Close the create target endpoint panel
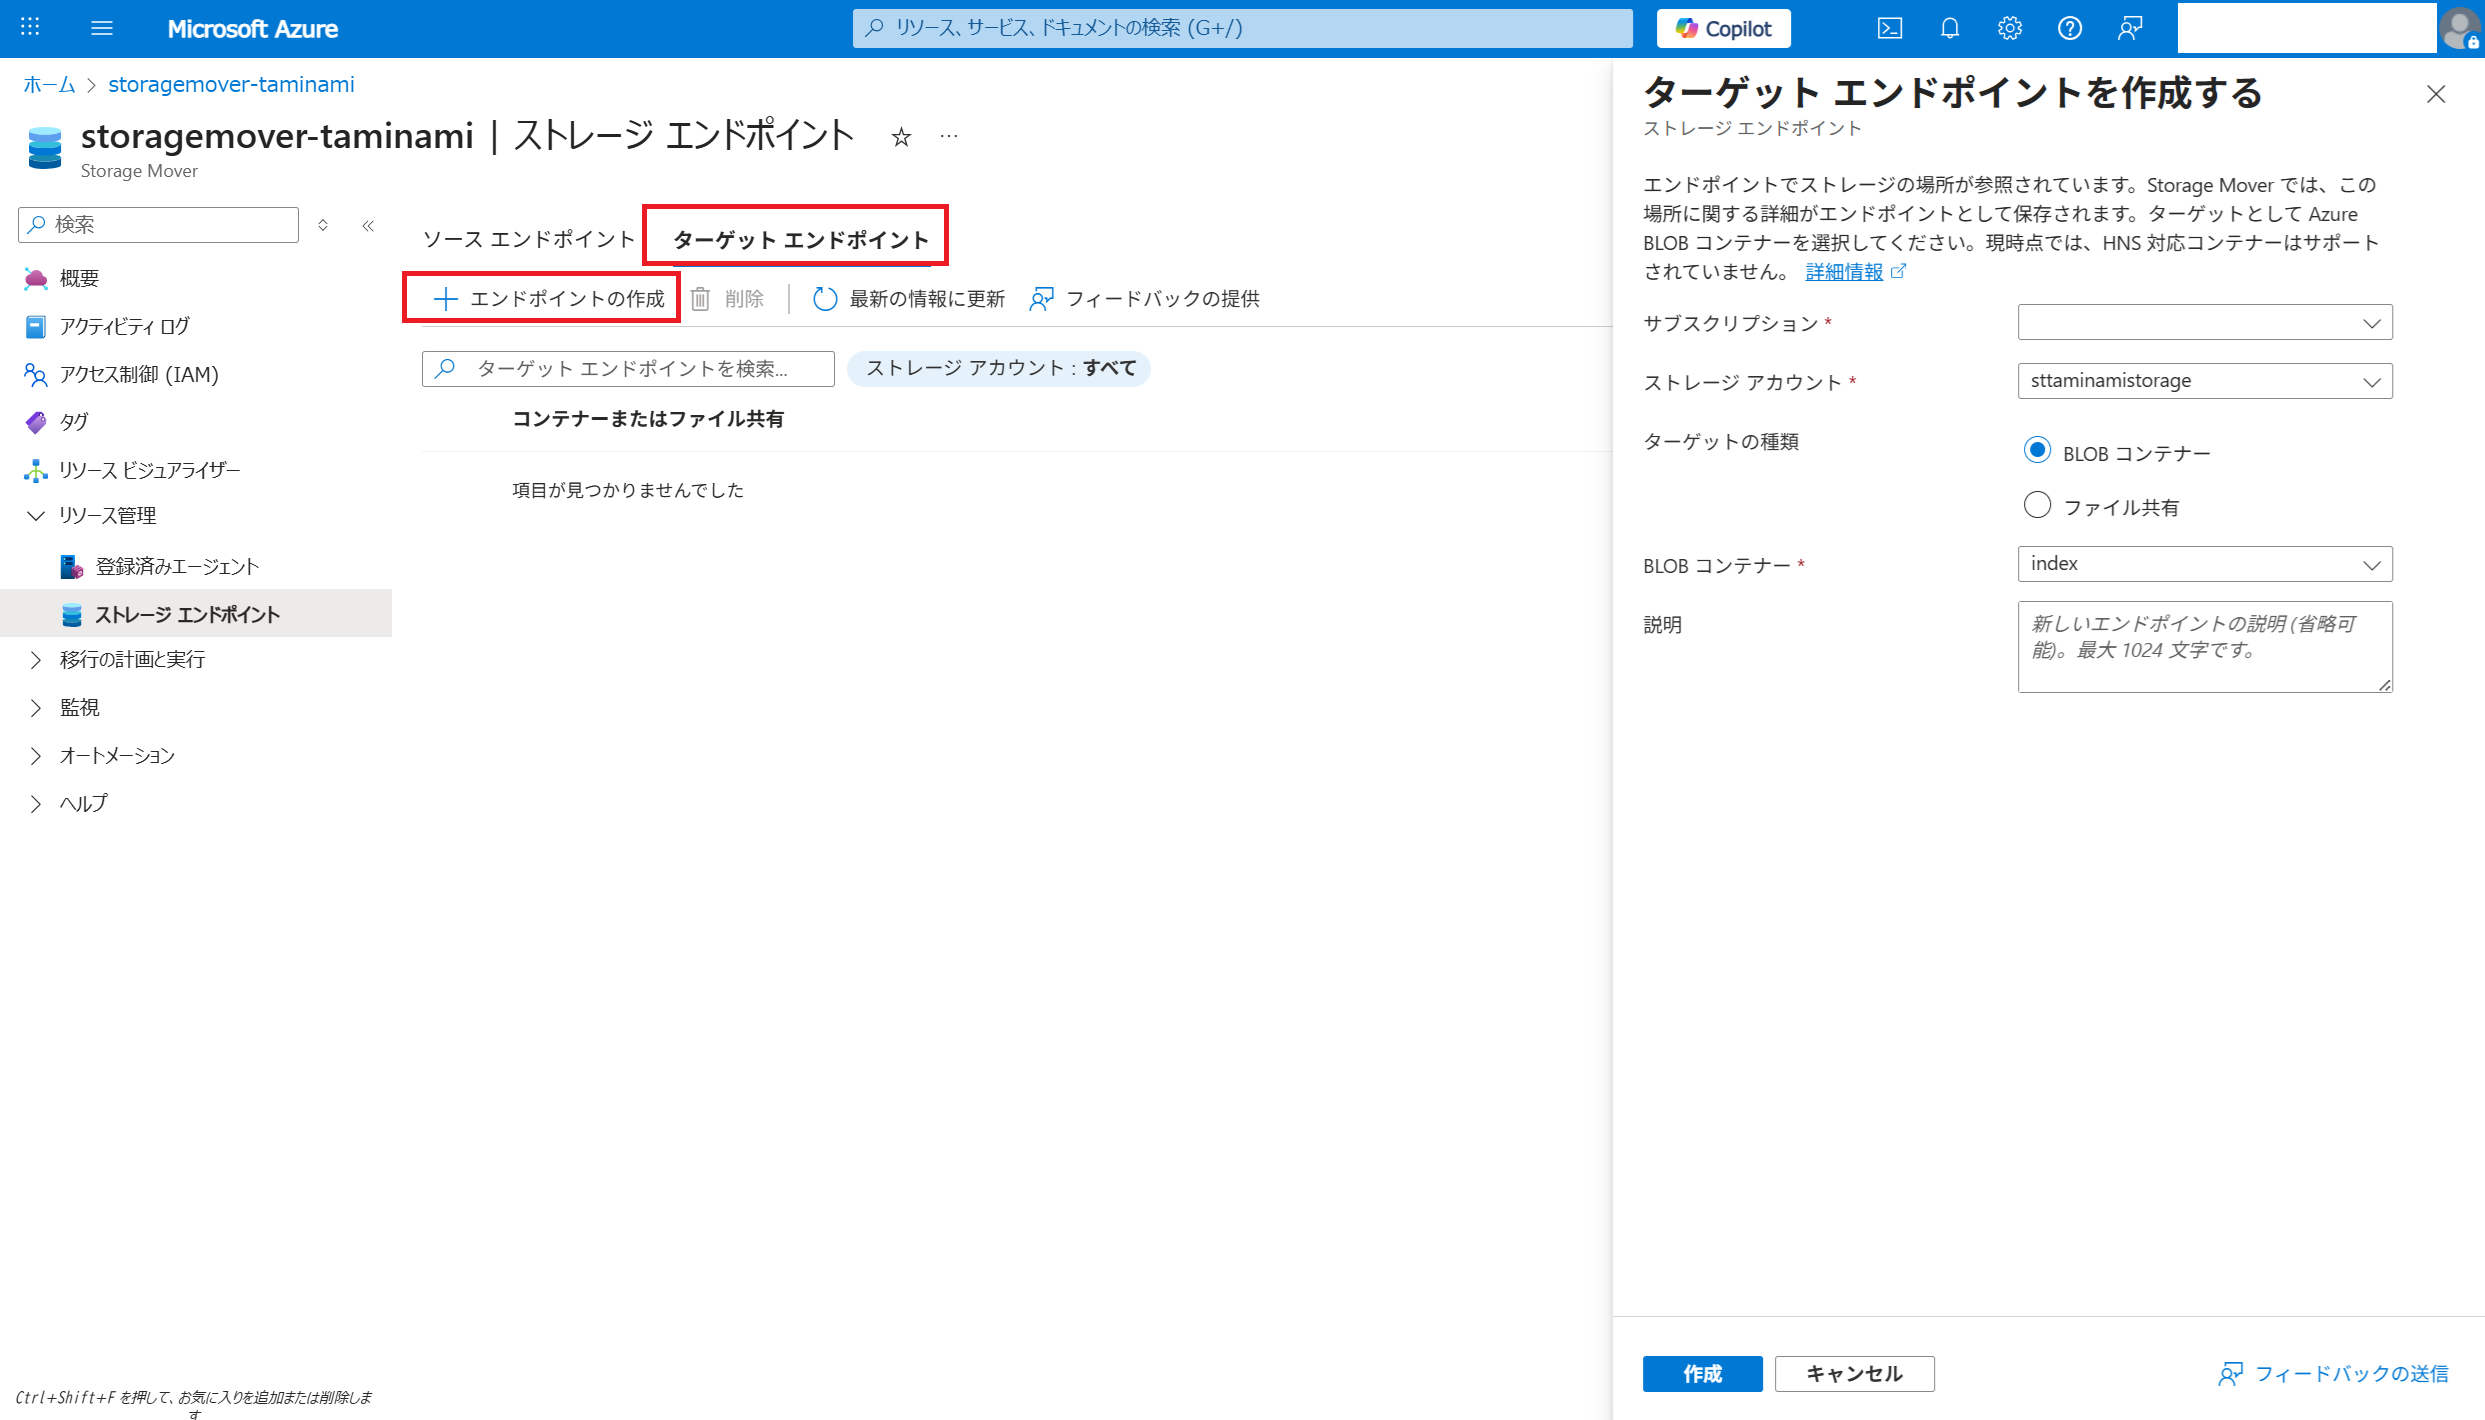The image size is (2485, 1420). point(2436,94)
